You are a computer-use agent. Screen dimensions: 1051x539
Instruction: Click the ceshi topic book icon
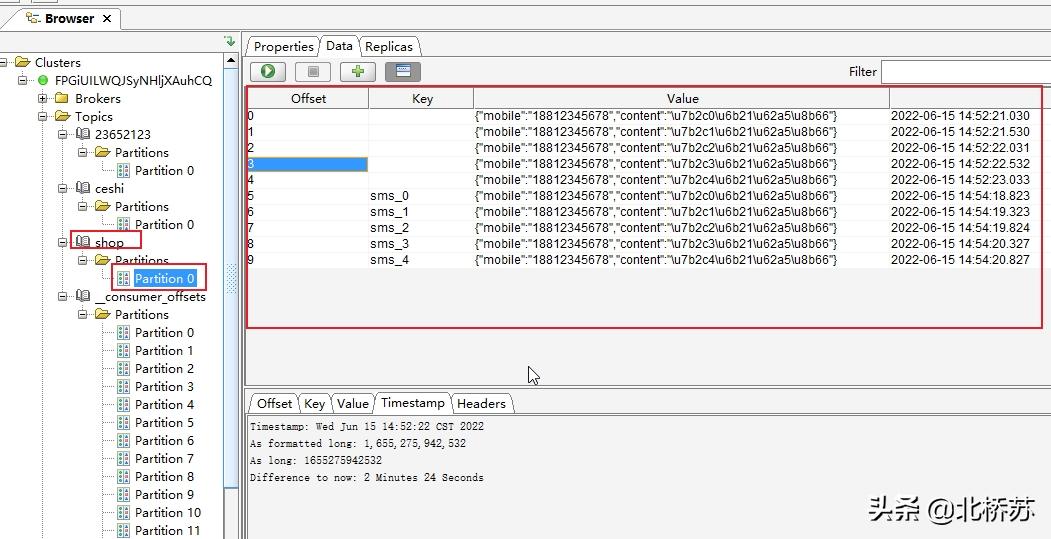[x=82, y=188]
